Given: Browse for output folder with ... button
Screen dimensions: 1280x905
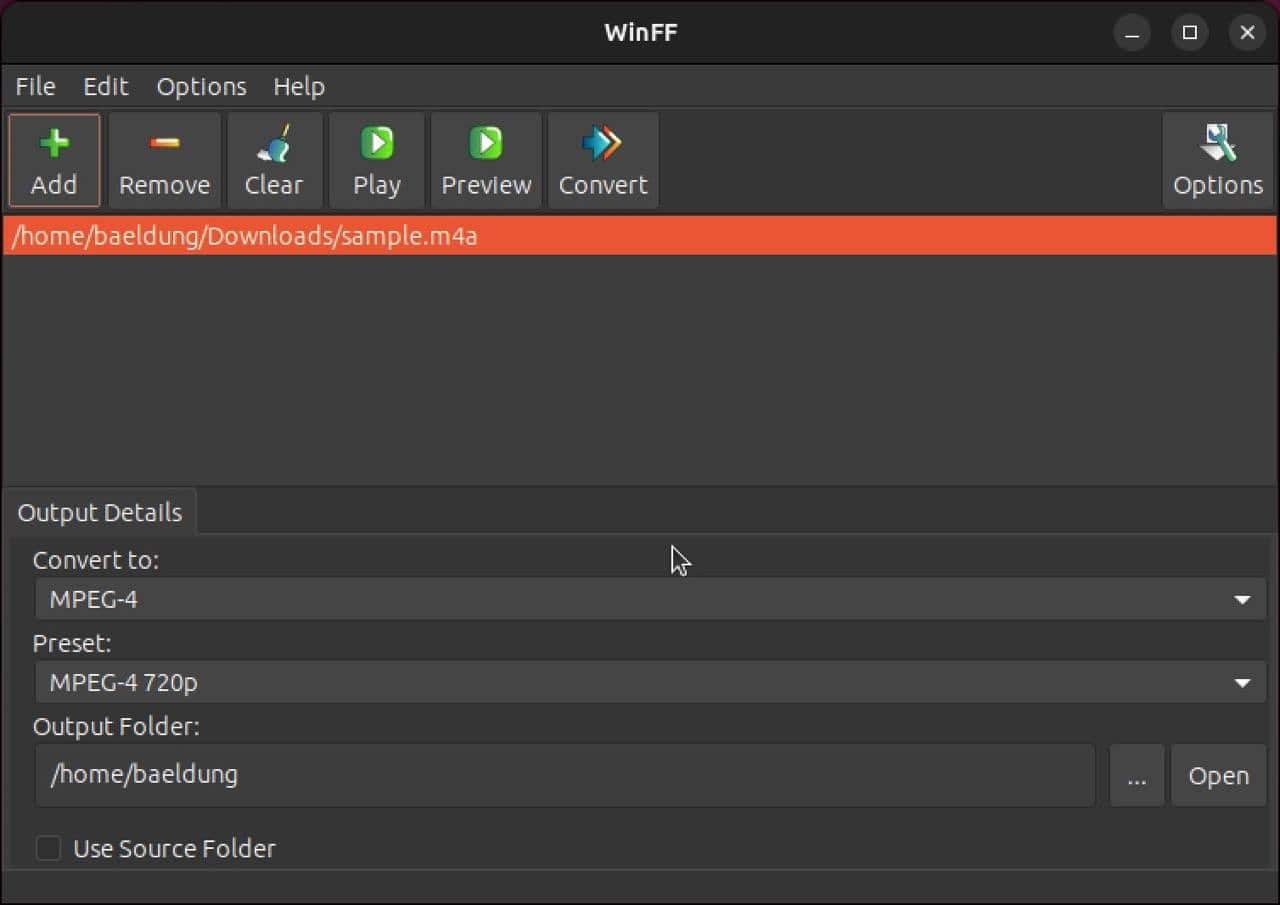Looking at the screenshot, I should click(1137, 775).
